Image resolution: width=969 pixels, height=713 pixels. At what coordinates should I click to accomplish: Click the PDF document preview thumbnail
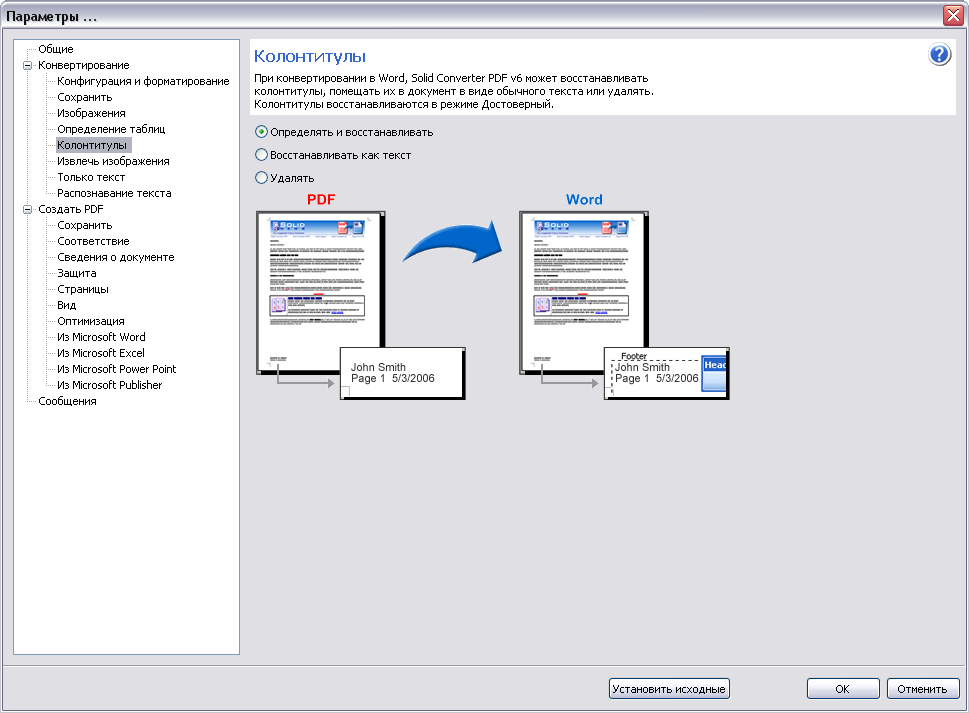[321, 292]
